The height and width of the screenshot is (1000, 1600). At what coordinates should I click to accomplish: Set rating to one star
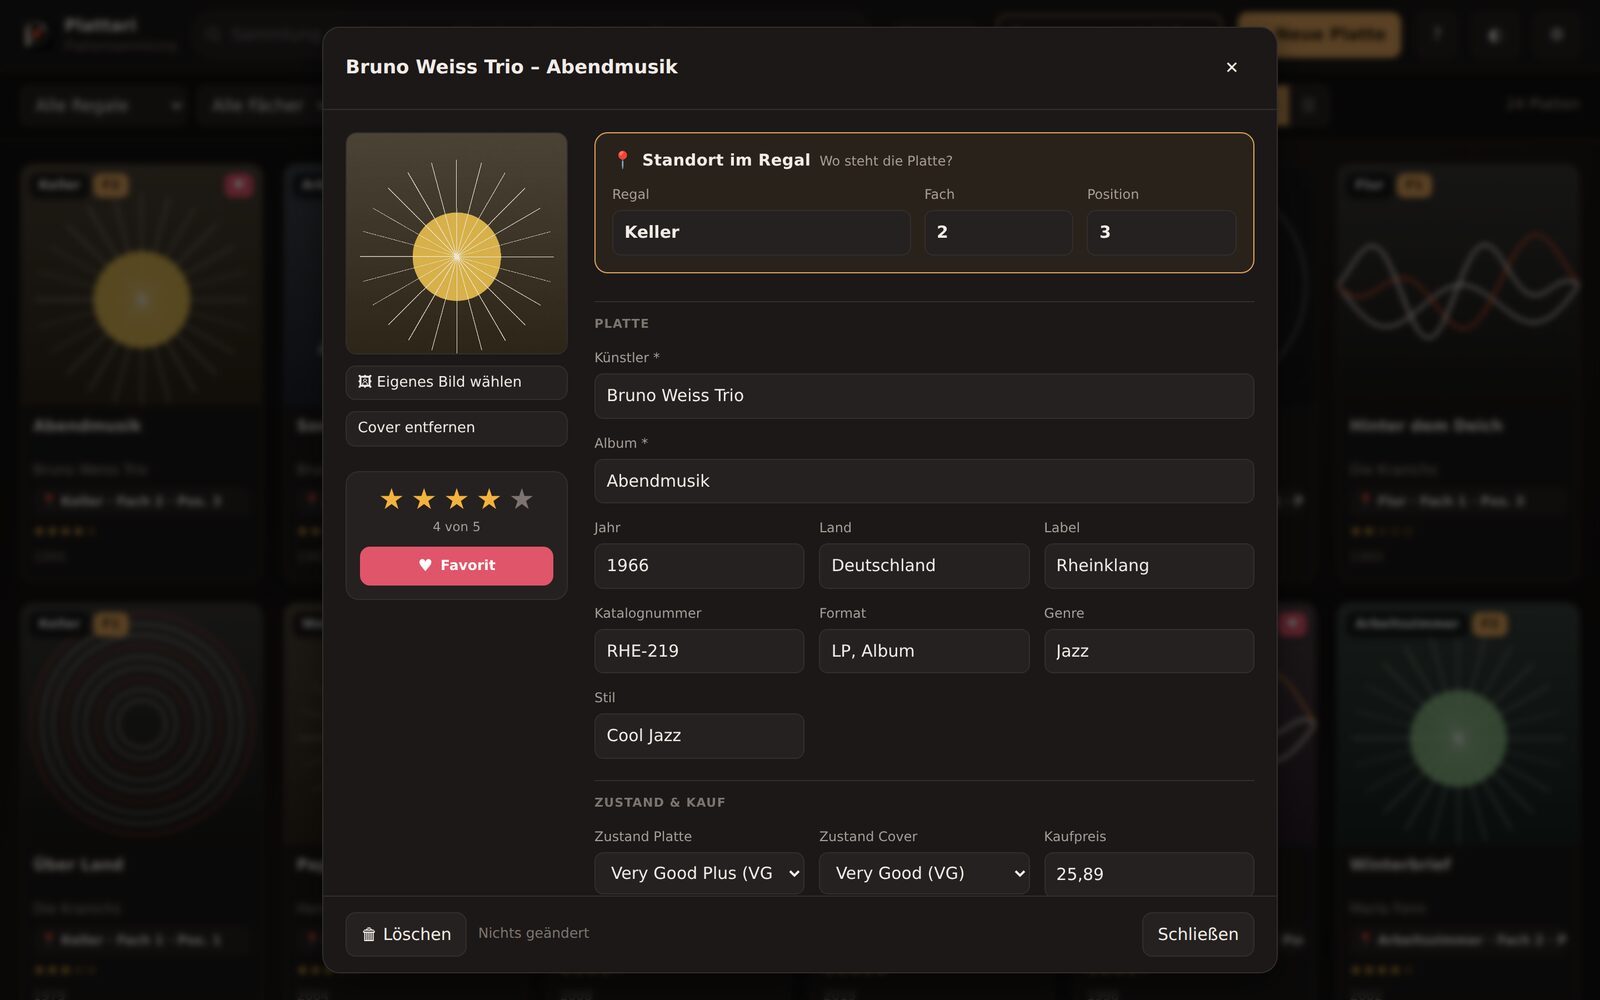(391, 499)
